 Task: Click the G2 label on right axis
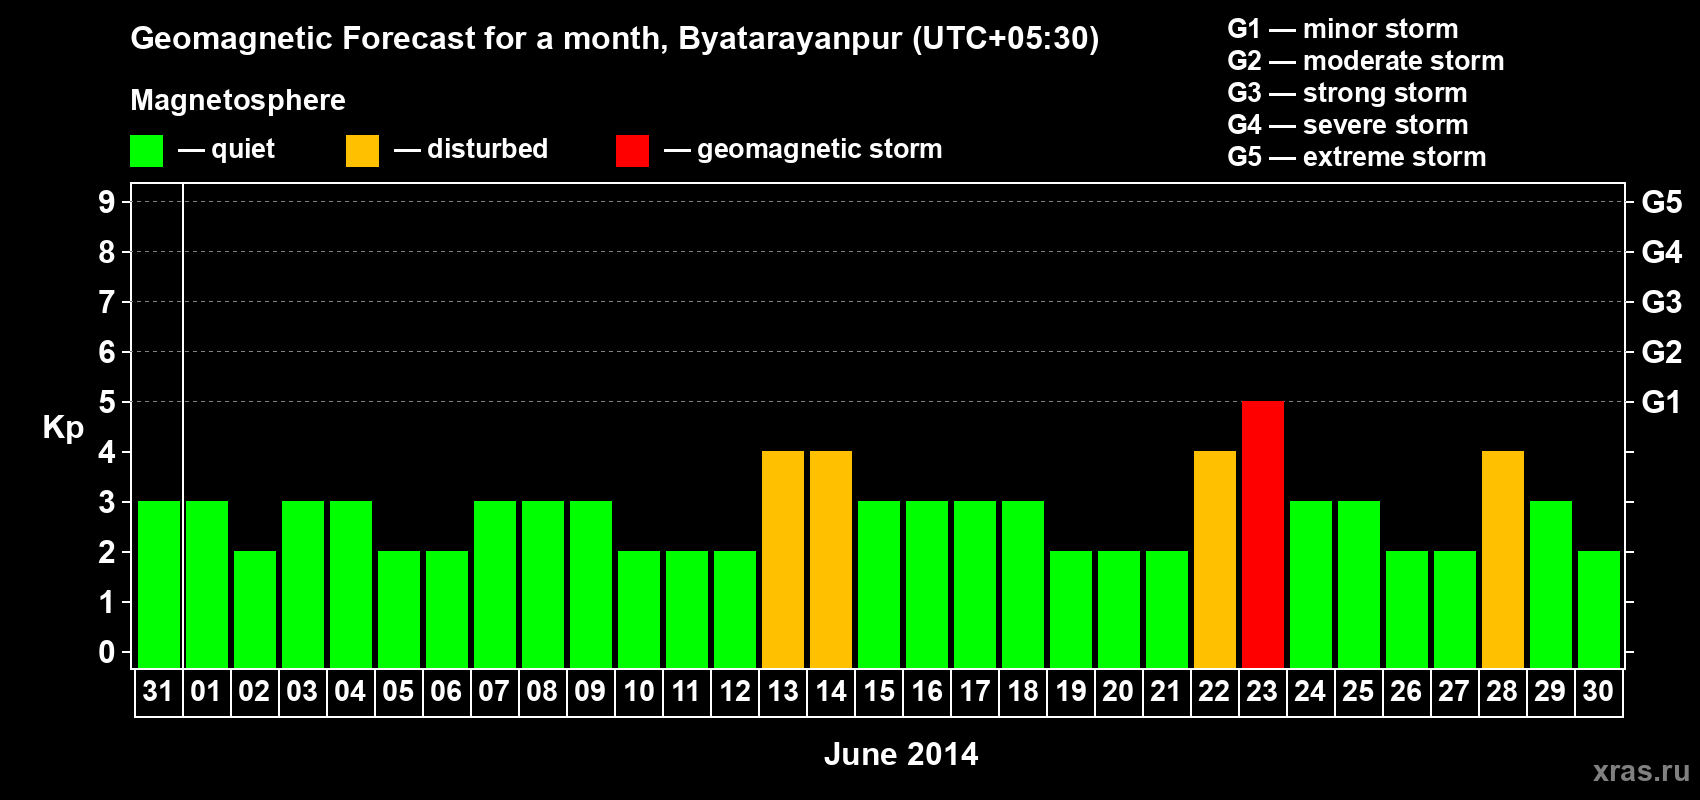click(1662, 352)
